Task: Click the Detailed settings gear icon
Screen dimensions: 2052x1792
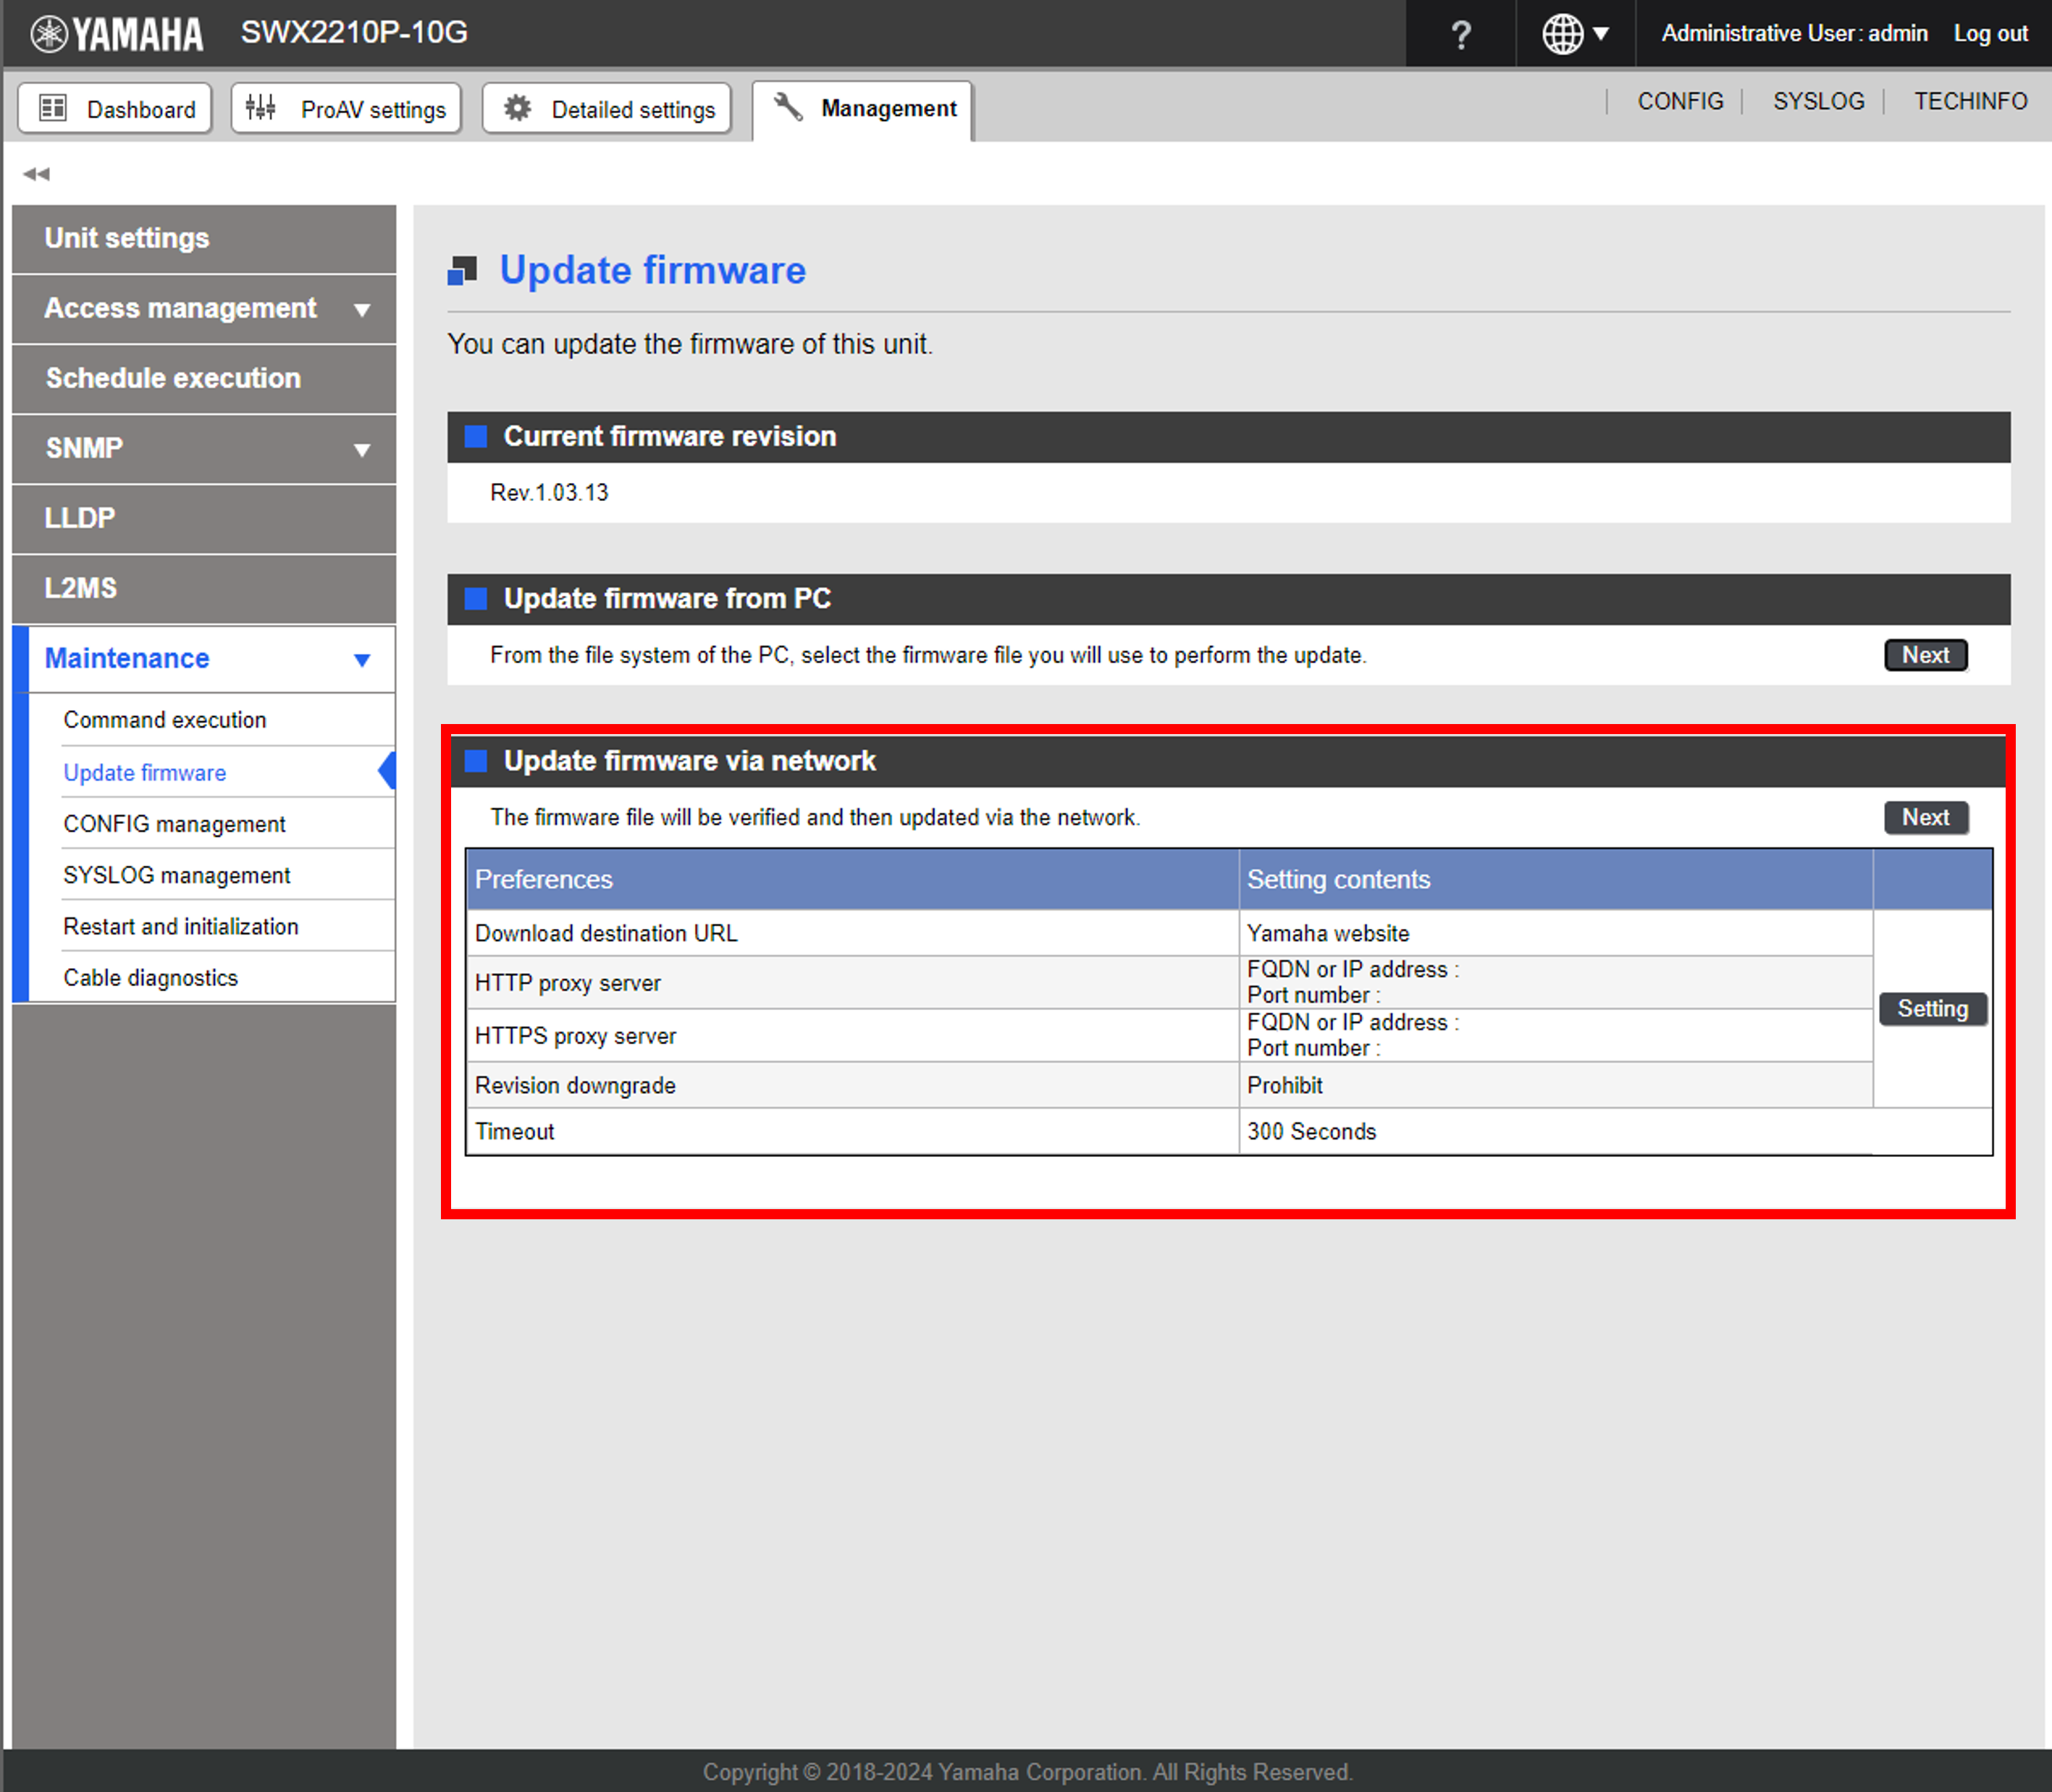Action: pos(517,108)
